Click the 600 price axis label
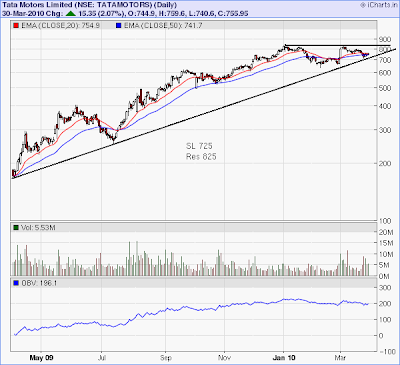The width and height of the screenshot is (400, 365). pos(385,73)
